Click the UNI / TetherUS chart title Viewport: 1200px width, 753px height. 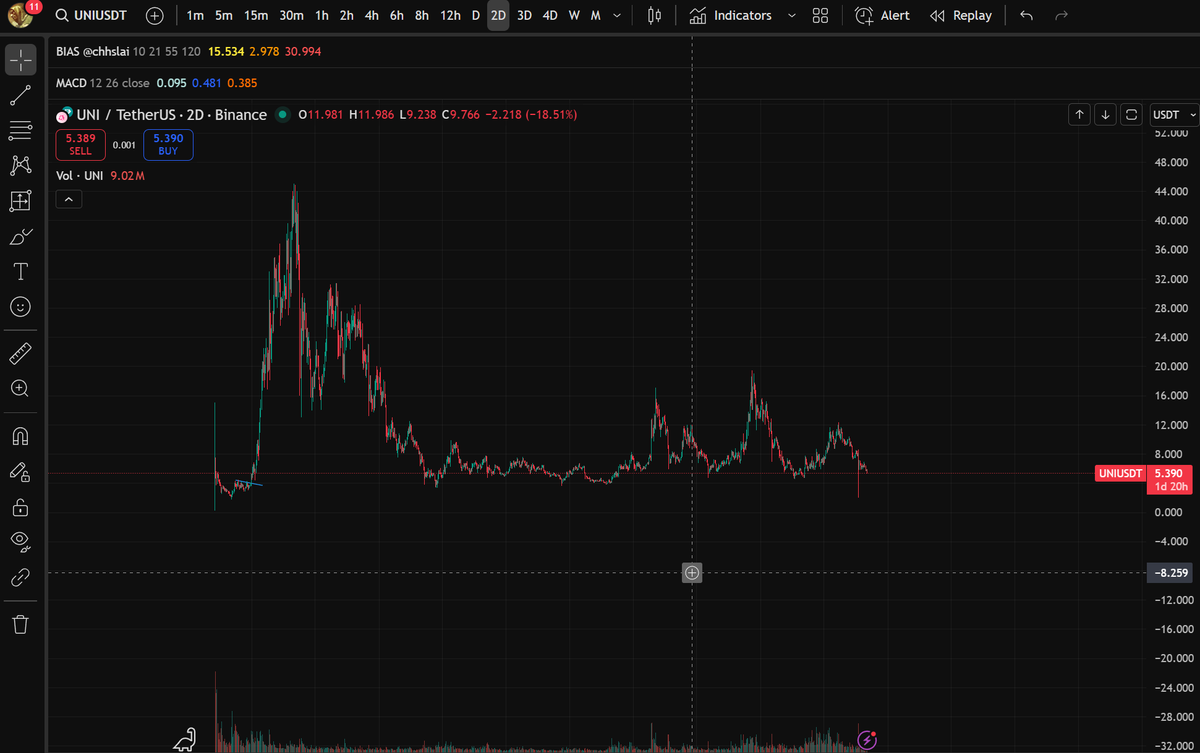pyautogui.click(x=172, y=115)
